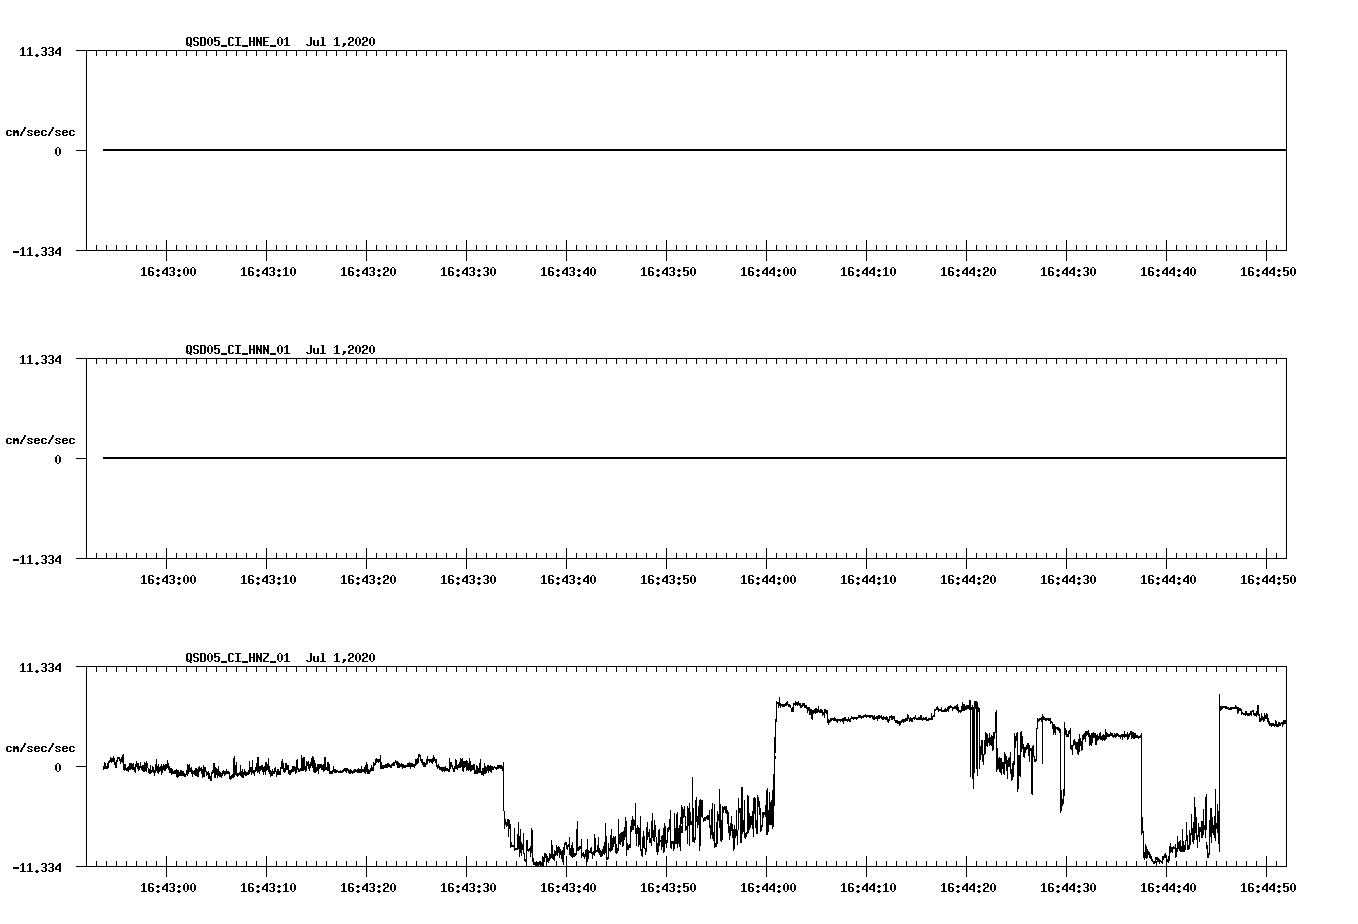Click 16:44:10 time label under HNN plot

868,580
